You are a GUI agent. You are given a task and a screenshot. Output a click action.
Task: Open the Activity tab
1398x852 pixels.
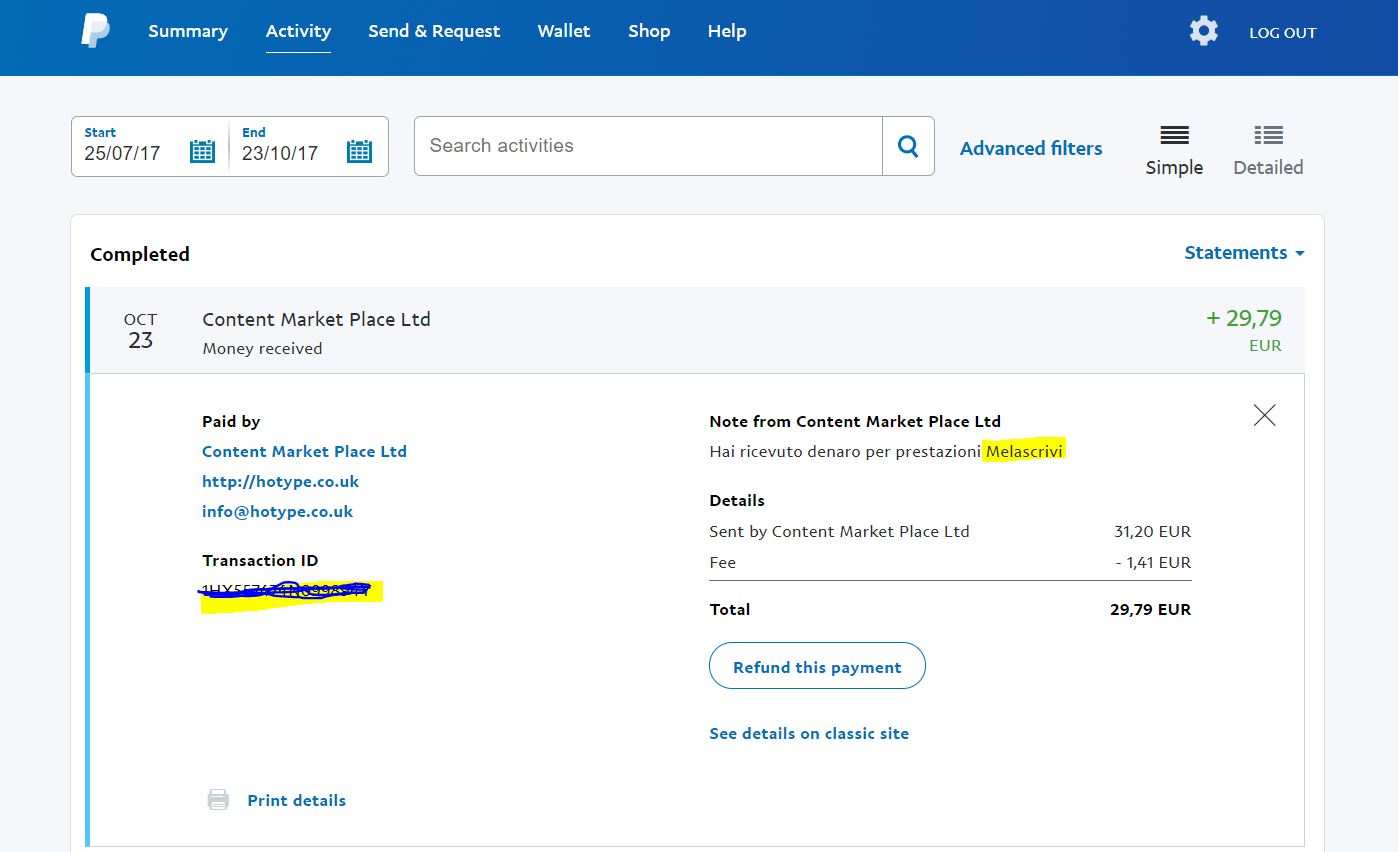click(298, 31)
